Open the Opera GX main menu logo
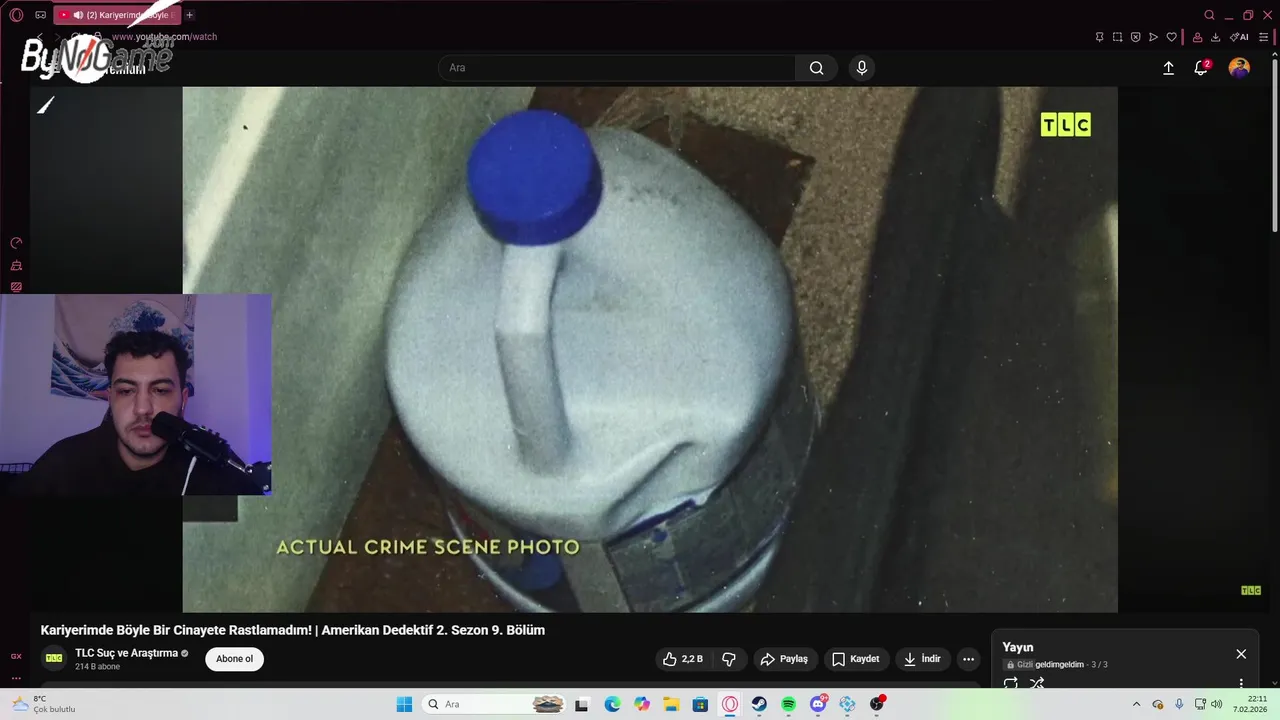1280x720 pixels. click(16, 15)
